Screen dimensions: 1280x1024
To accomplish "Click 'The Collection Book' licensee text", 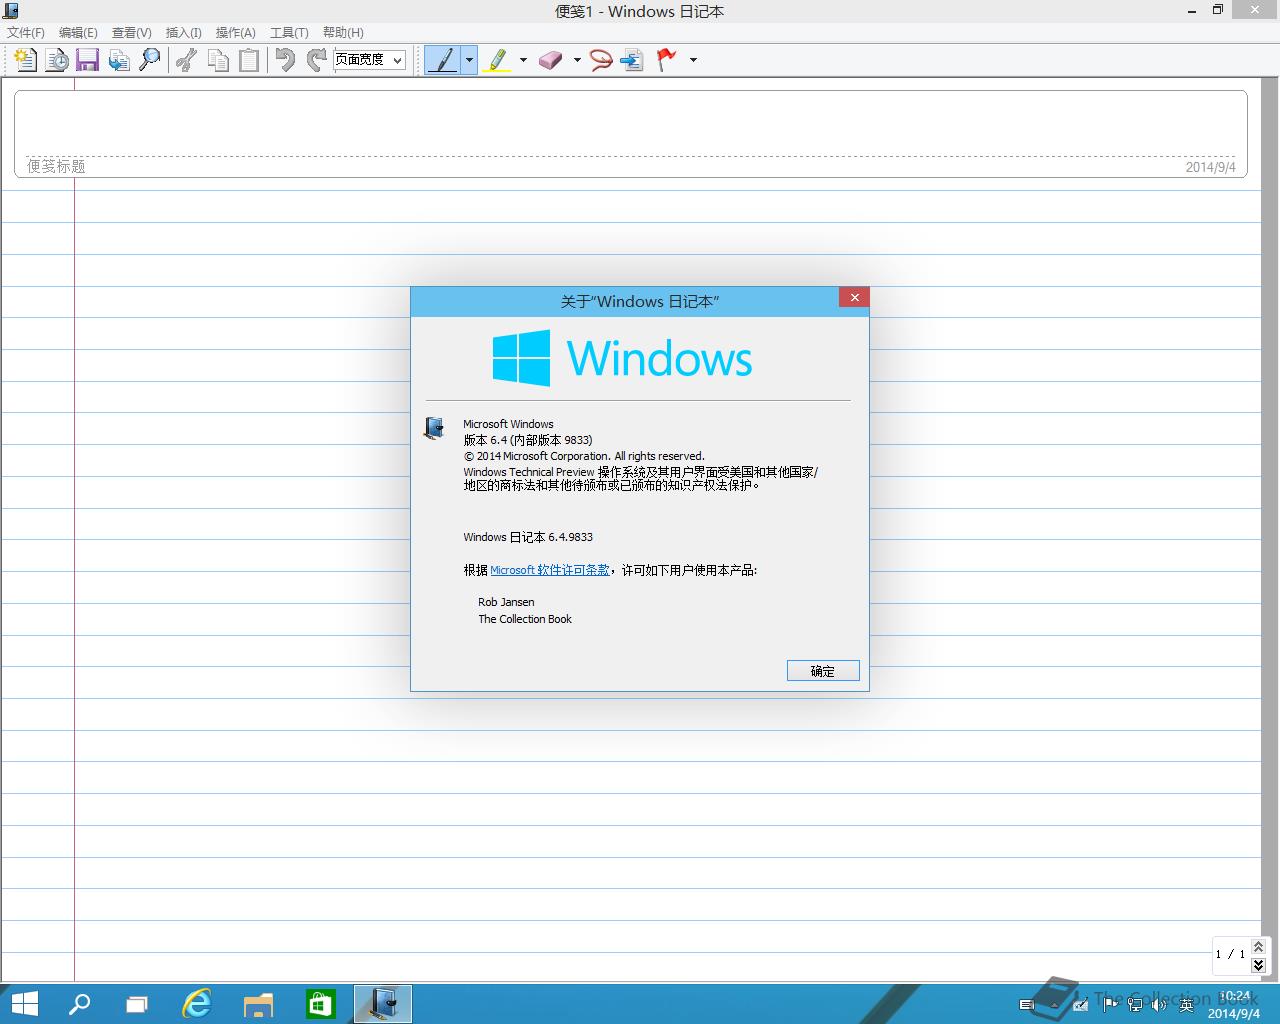I will click(525, 619).
